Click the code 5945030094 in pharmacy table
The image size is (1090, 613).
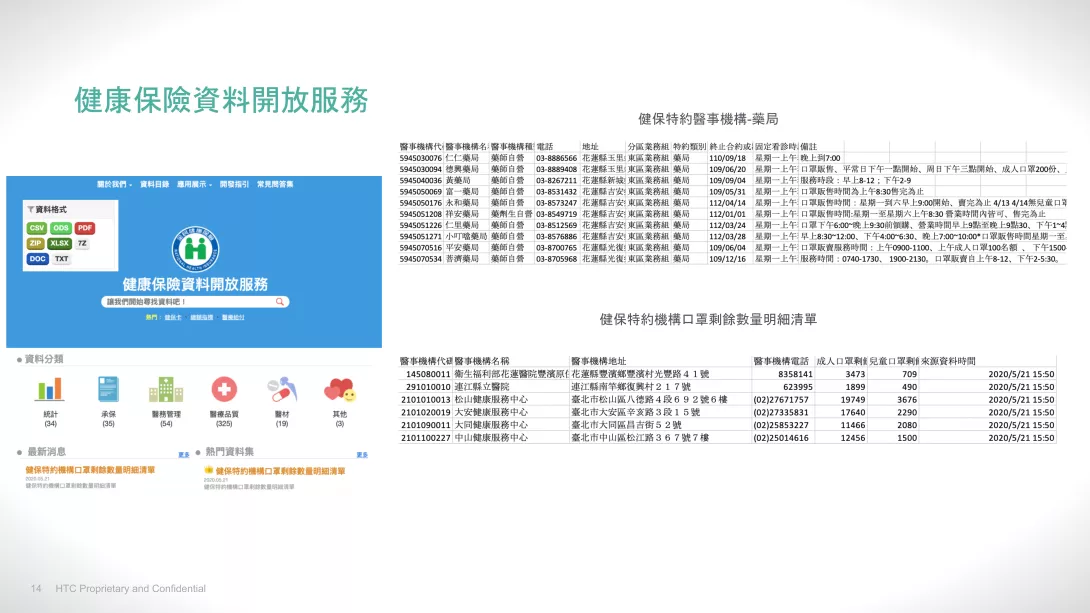[421, 169]
